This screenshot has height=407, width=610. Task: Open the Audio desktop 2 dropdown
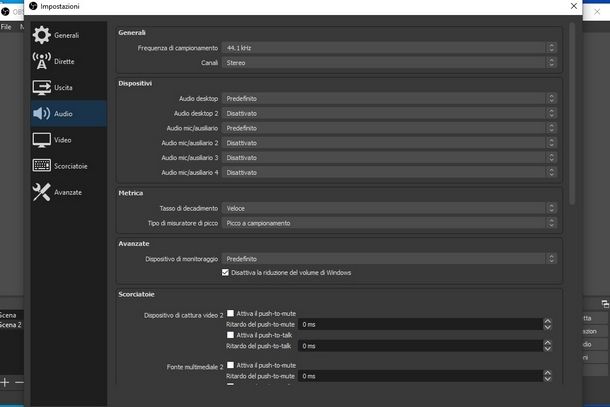(389, 113)
